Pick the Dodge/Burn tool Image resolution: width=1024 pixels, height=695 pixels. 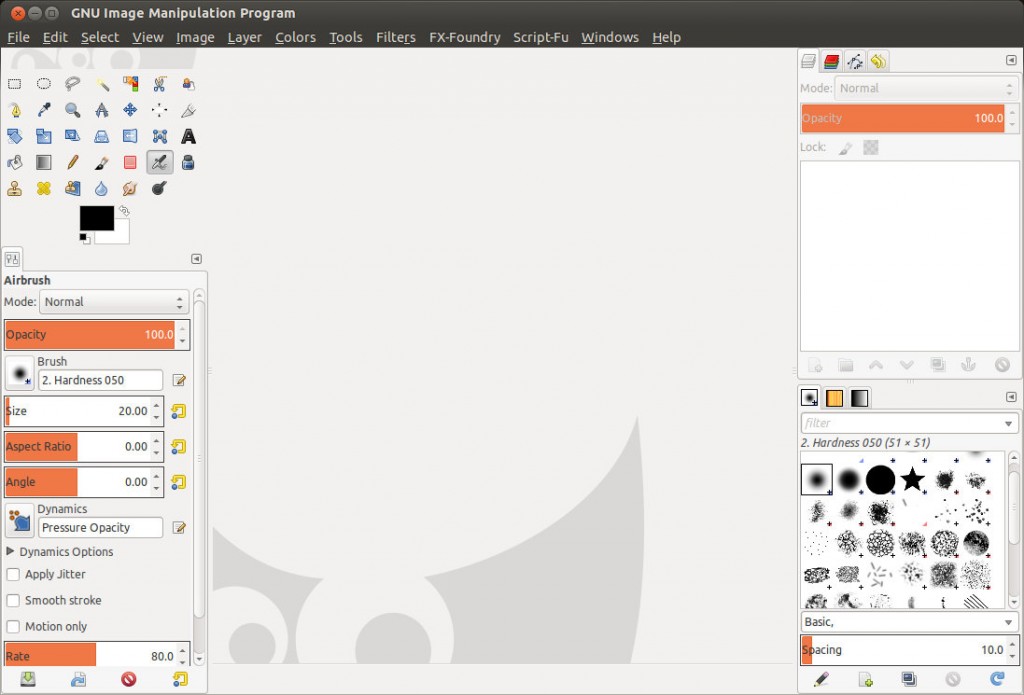pyautogui.click(x=159, y=188)
